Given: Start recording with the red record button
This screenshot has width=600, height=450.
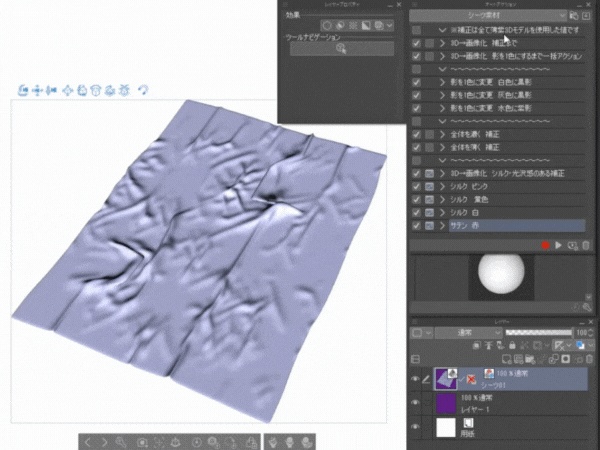Looking at the screenshot, I should [x=545, y=245].
